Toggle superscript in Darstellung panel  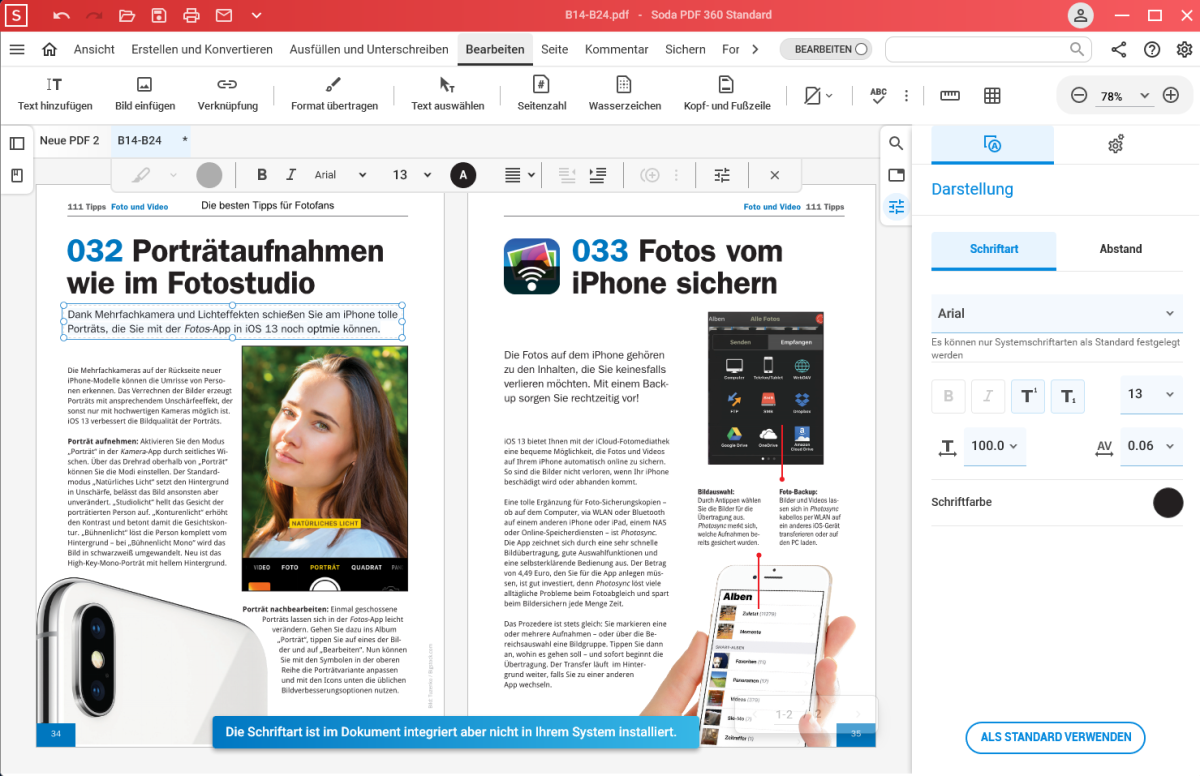[1028, 396]
